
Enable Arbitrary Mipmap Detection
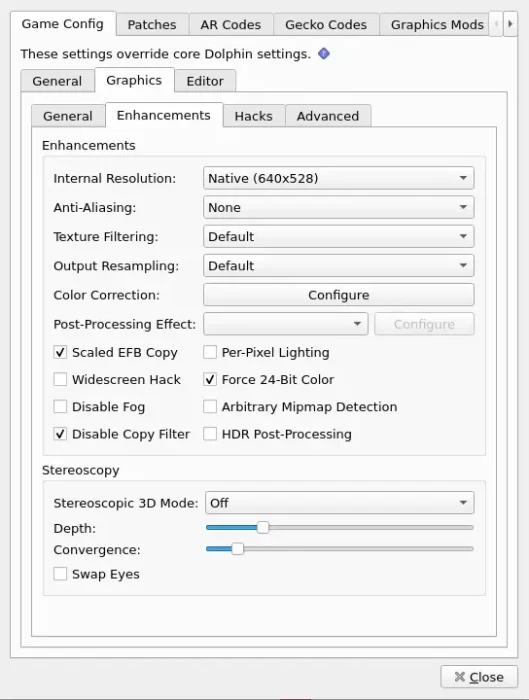tap(210, 407)
